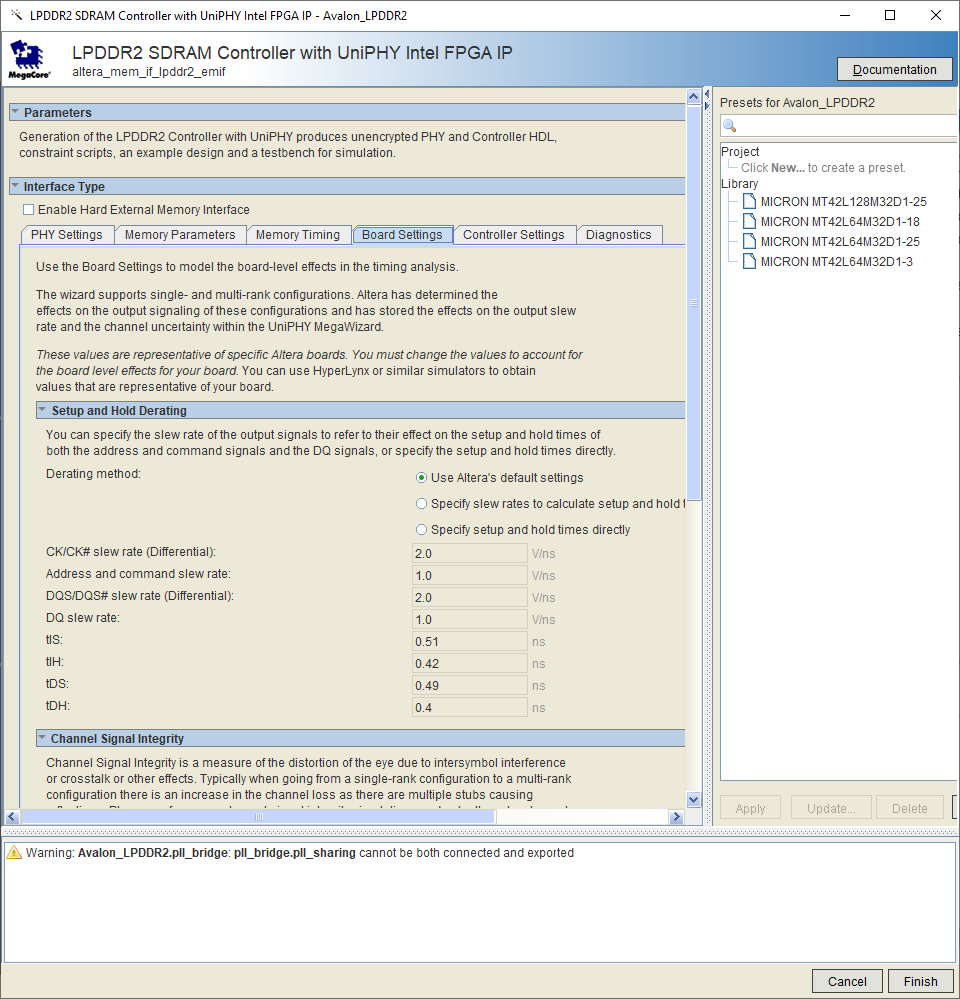The height and width of the screenshot is (999, 960).
Task: Select MICRON MT42L128M32D1-25 preset file icon
Action: click(750, 201)
